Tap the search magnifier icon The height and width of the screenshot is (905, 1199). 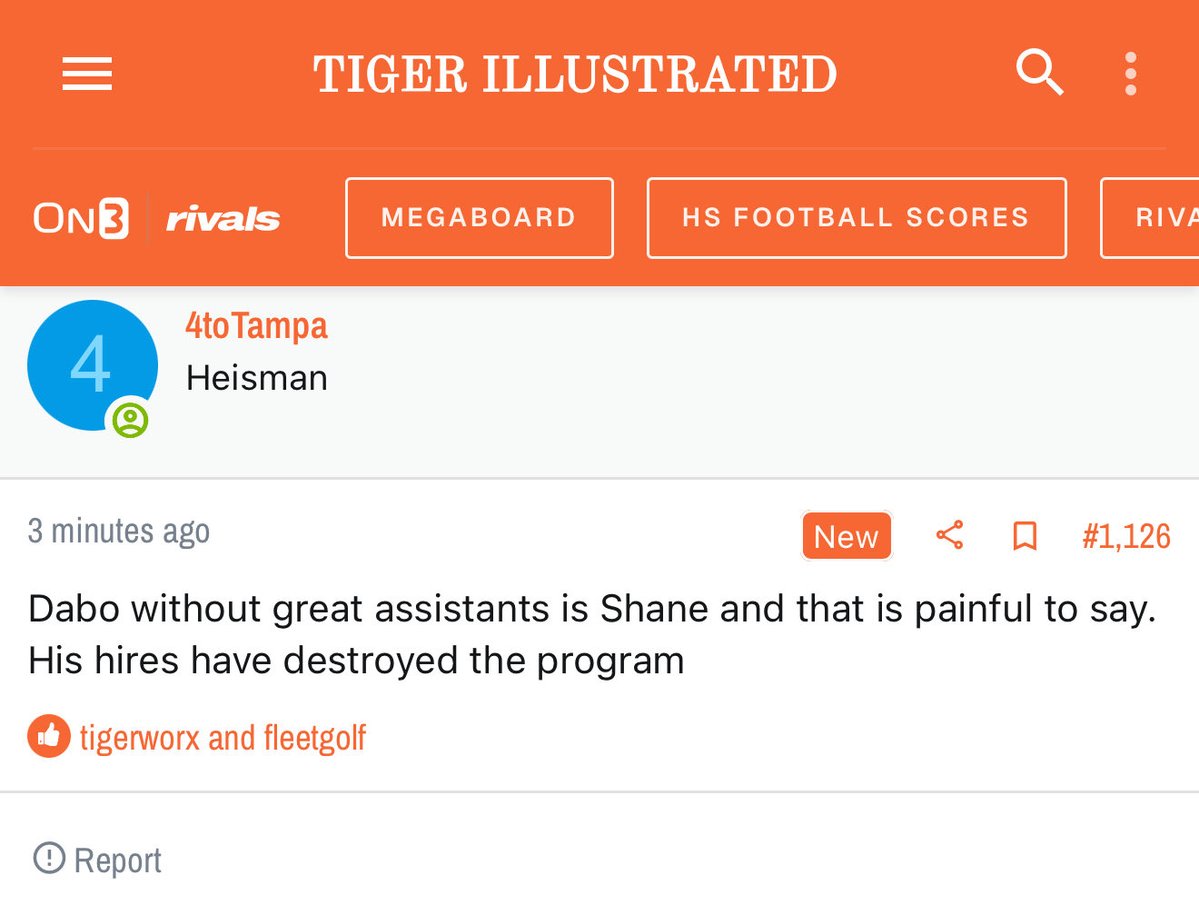pyautogui.click(x=1039, y=73)
